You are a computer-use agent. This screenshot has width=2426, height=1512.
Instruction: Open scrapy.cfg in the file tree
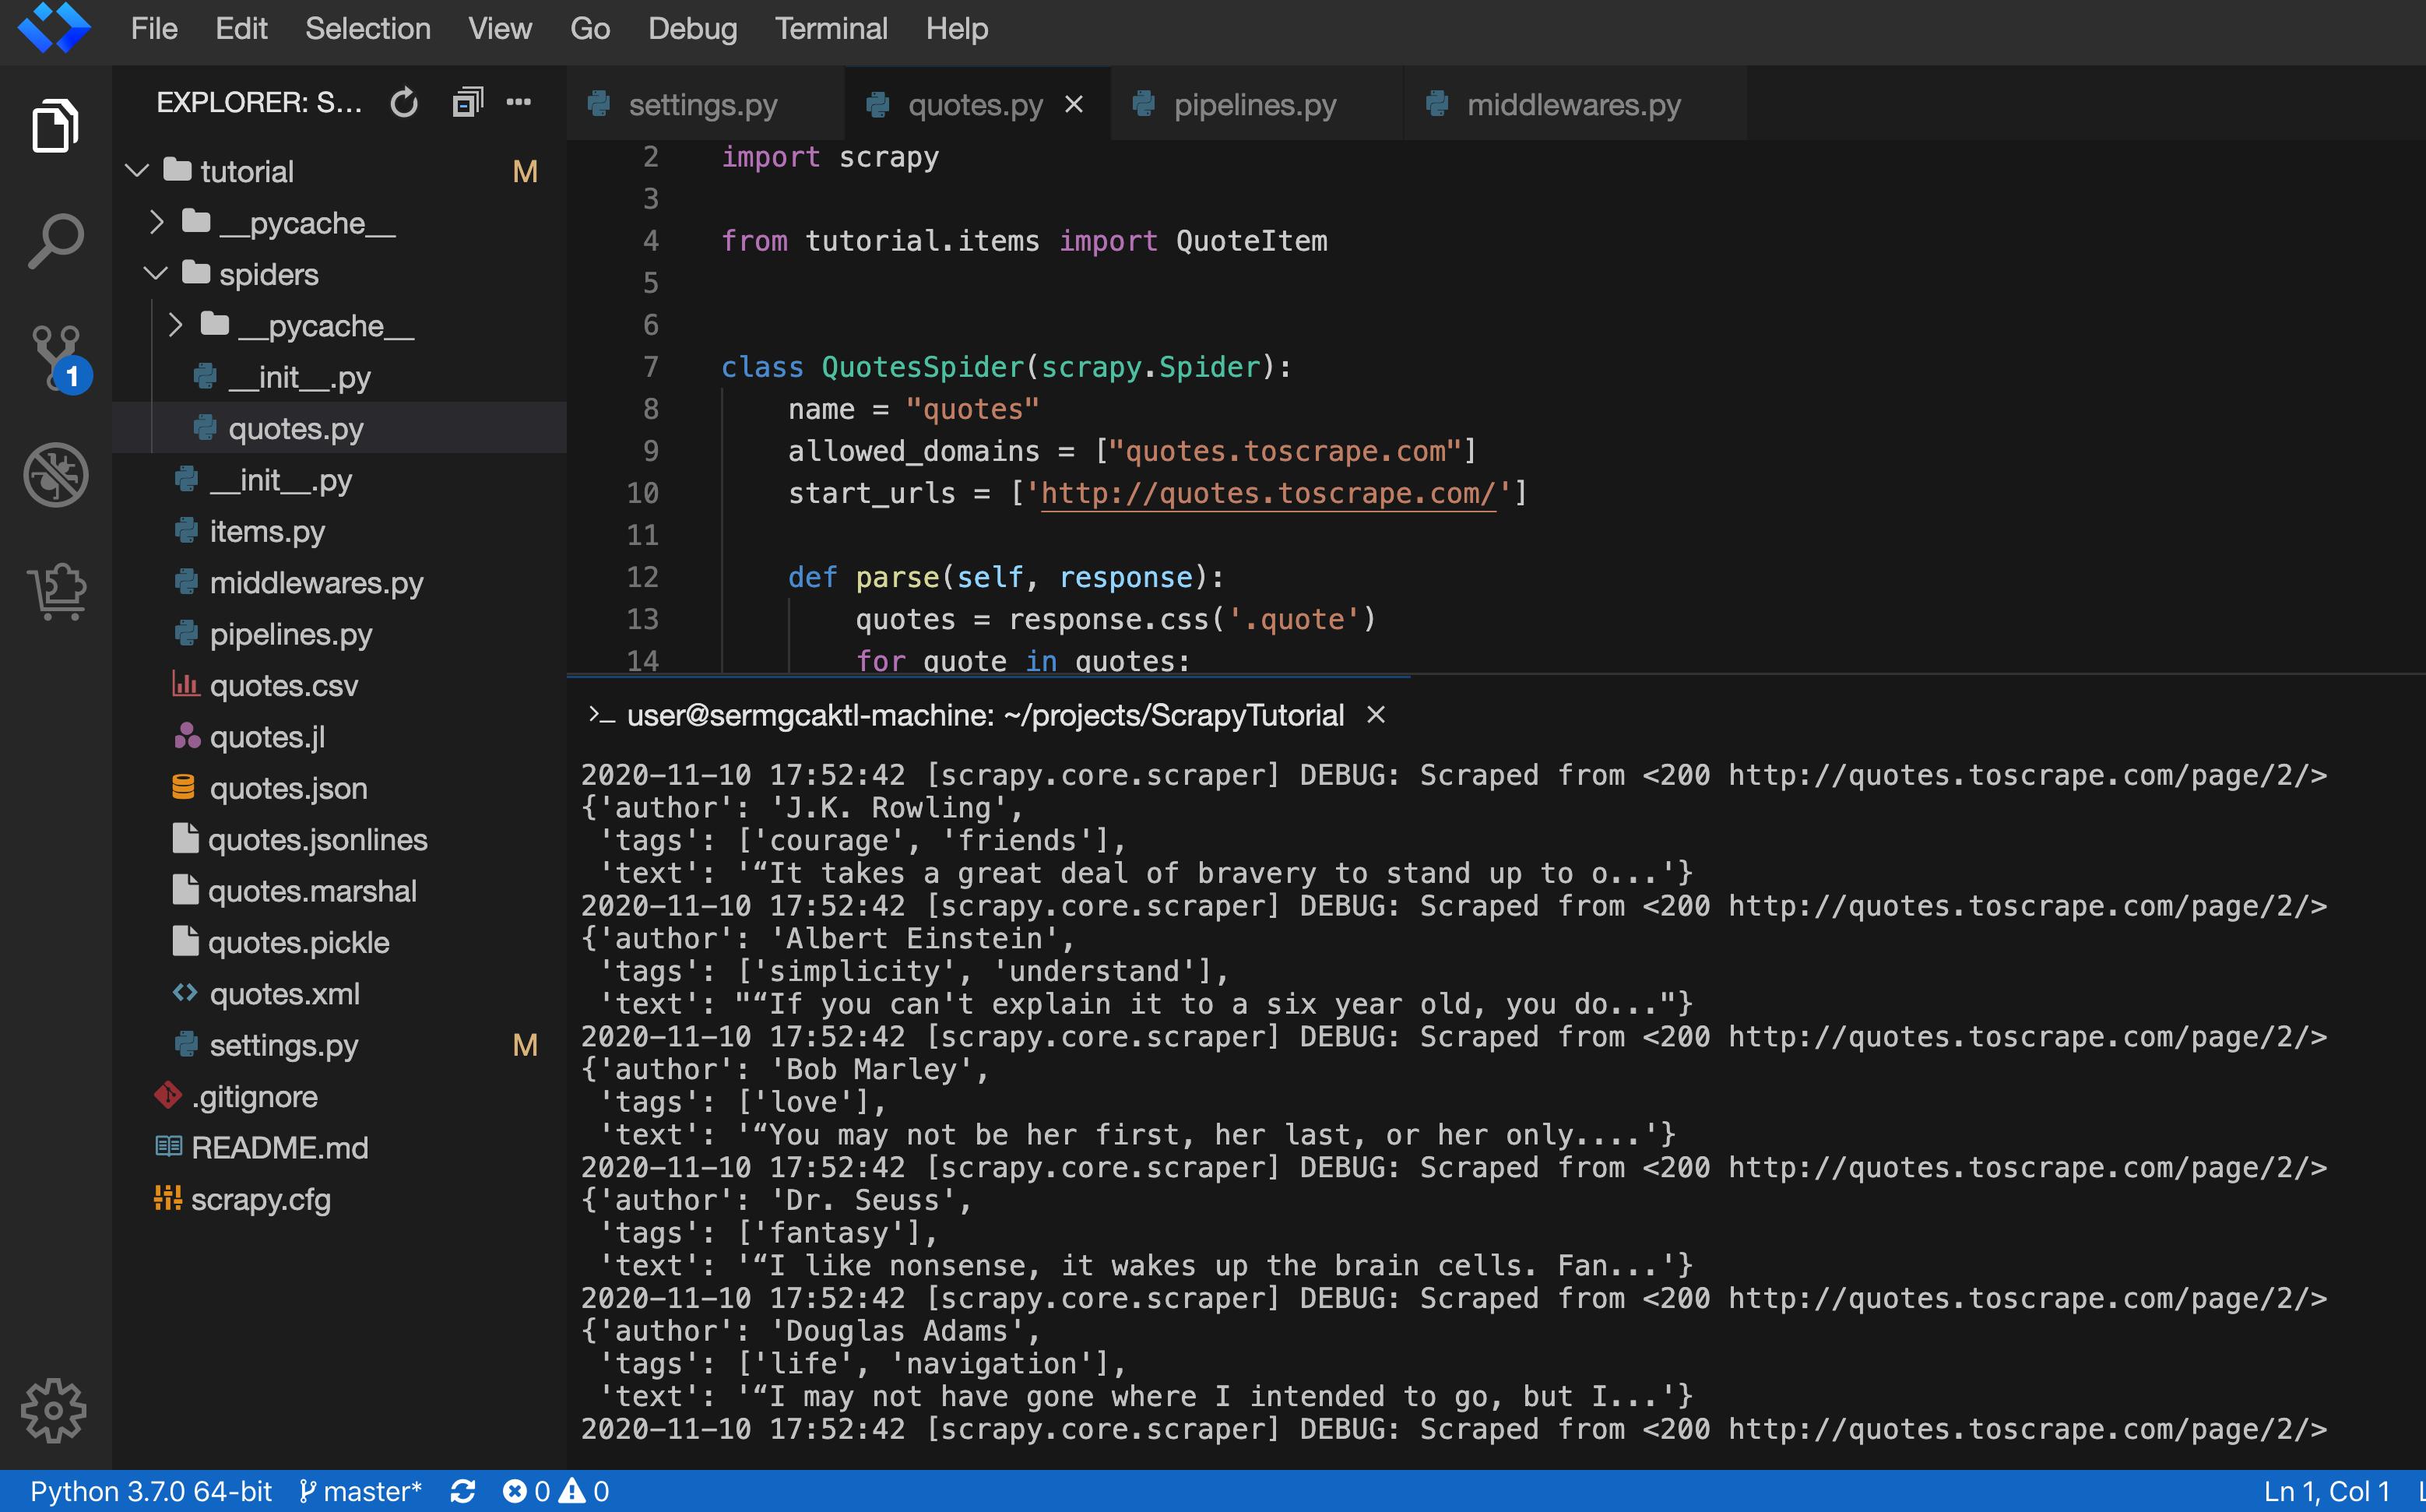coord(340,1199)
